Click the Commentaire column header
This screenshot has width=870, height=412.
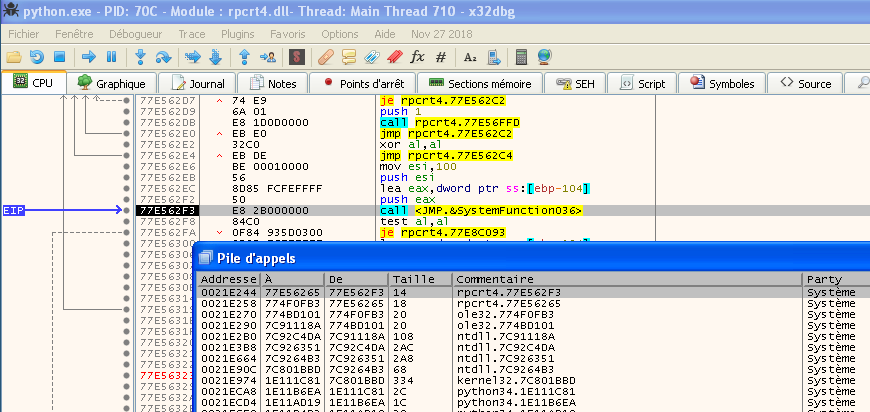[x=628, y=279]
